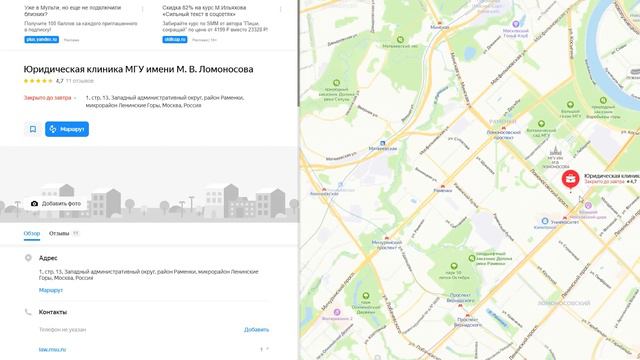Viewport: 640px width, 360px height.
Task: Click the Московский гольф клуб purple icon
Action: 516,24
